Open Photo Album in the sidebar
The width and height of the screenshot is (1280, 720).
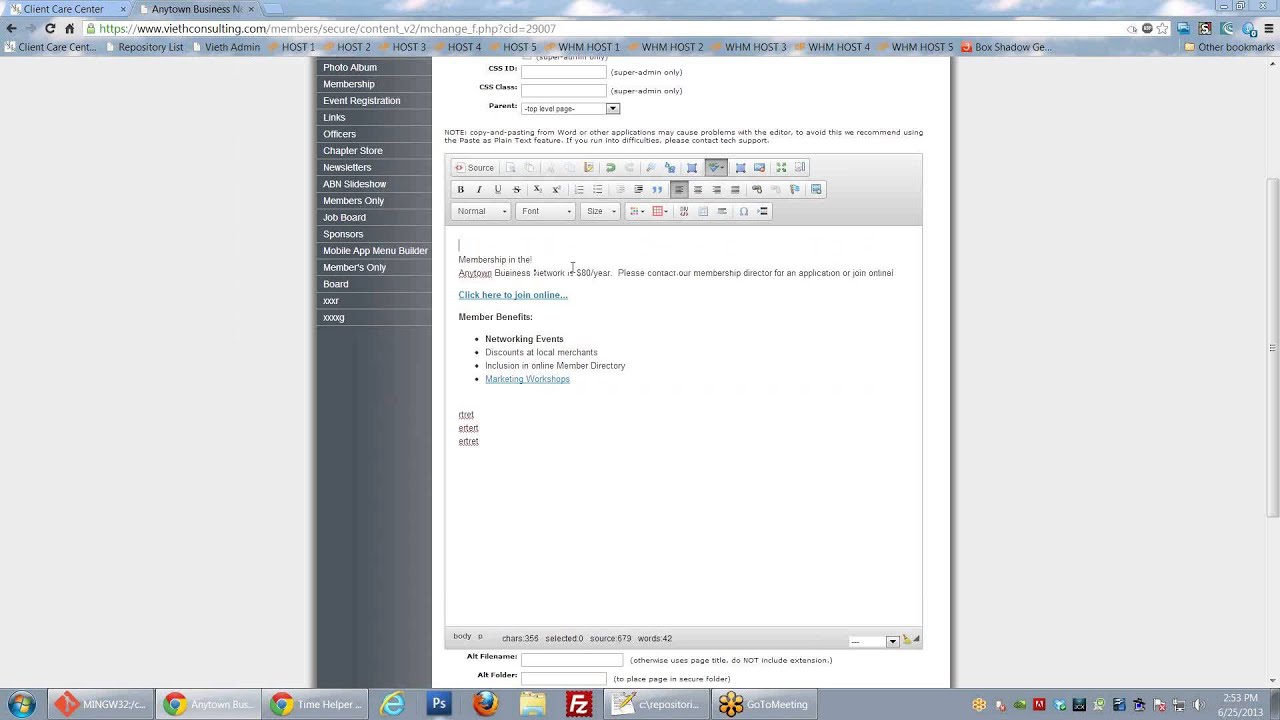click(350, 67)
